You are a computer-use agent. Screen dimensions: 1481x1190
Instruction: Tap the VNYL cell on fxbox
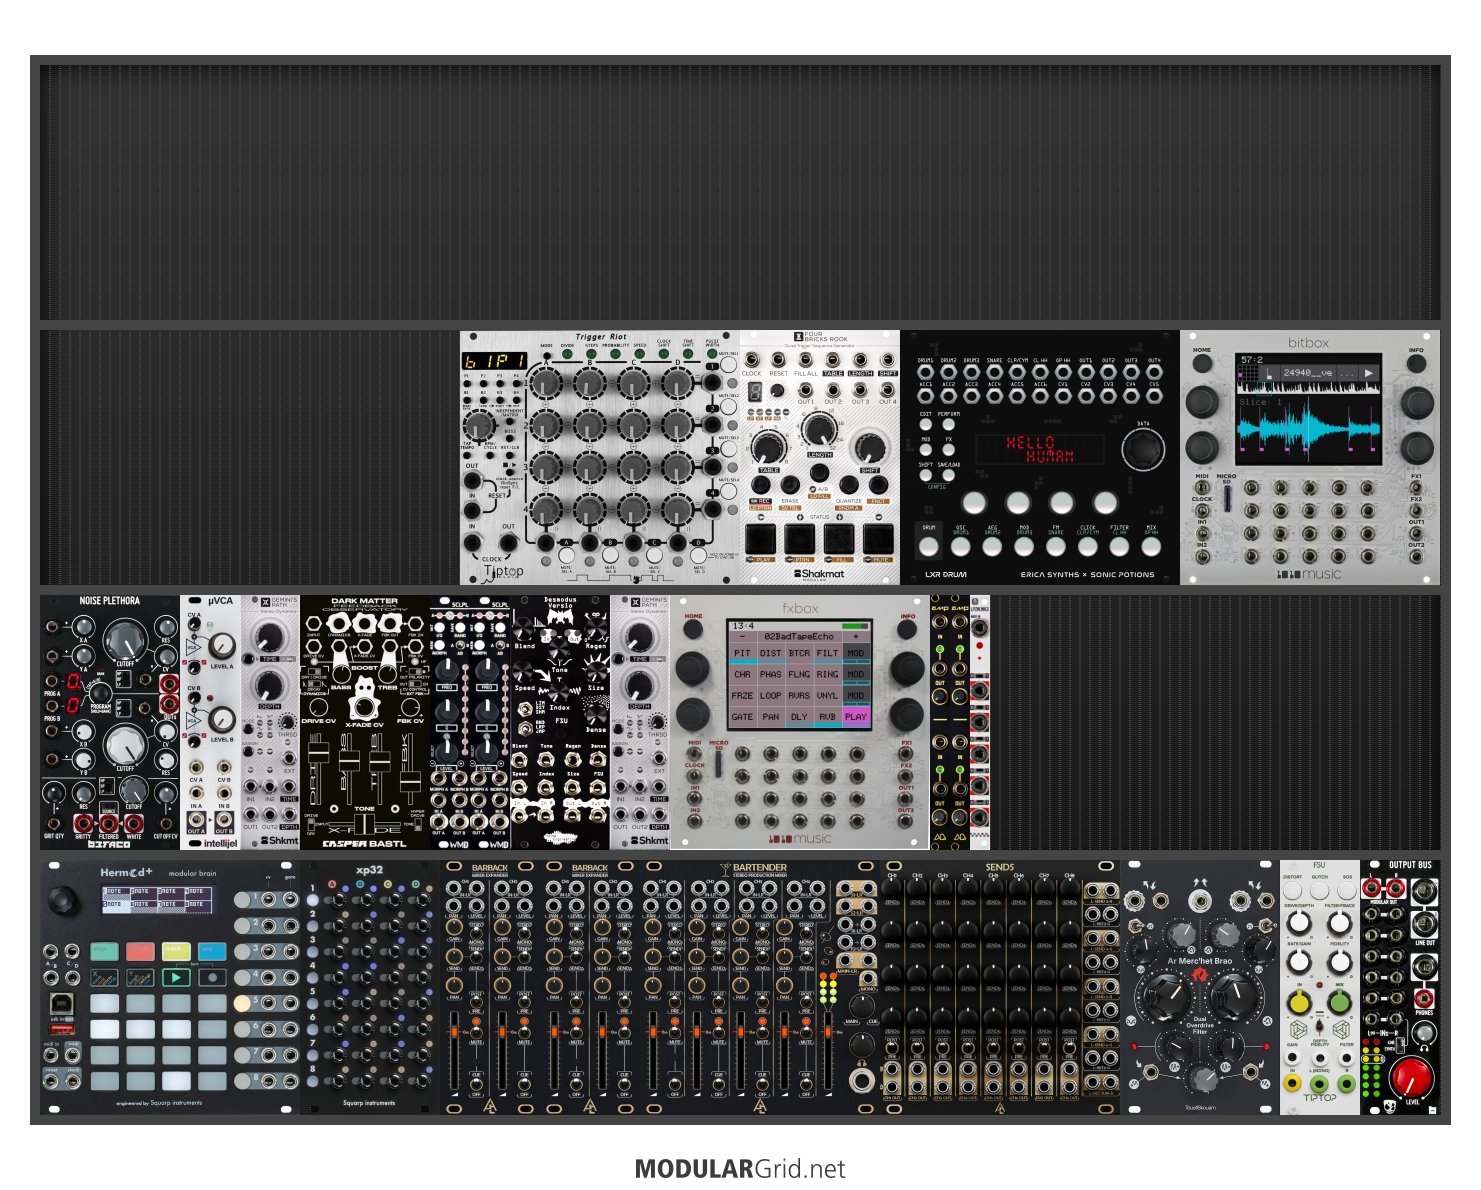point(827,695)
